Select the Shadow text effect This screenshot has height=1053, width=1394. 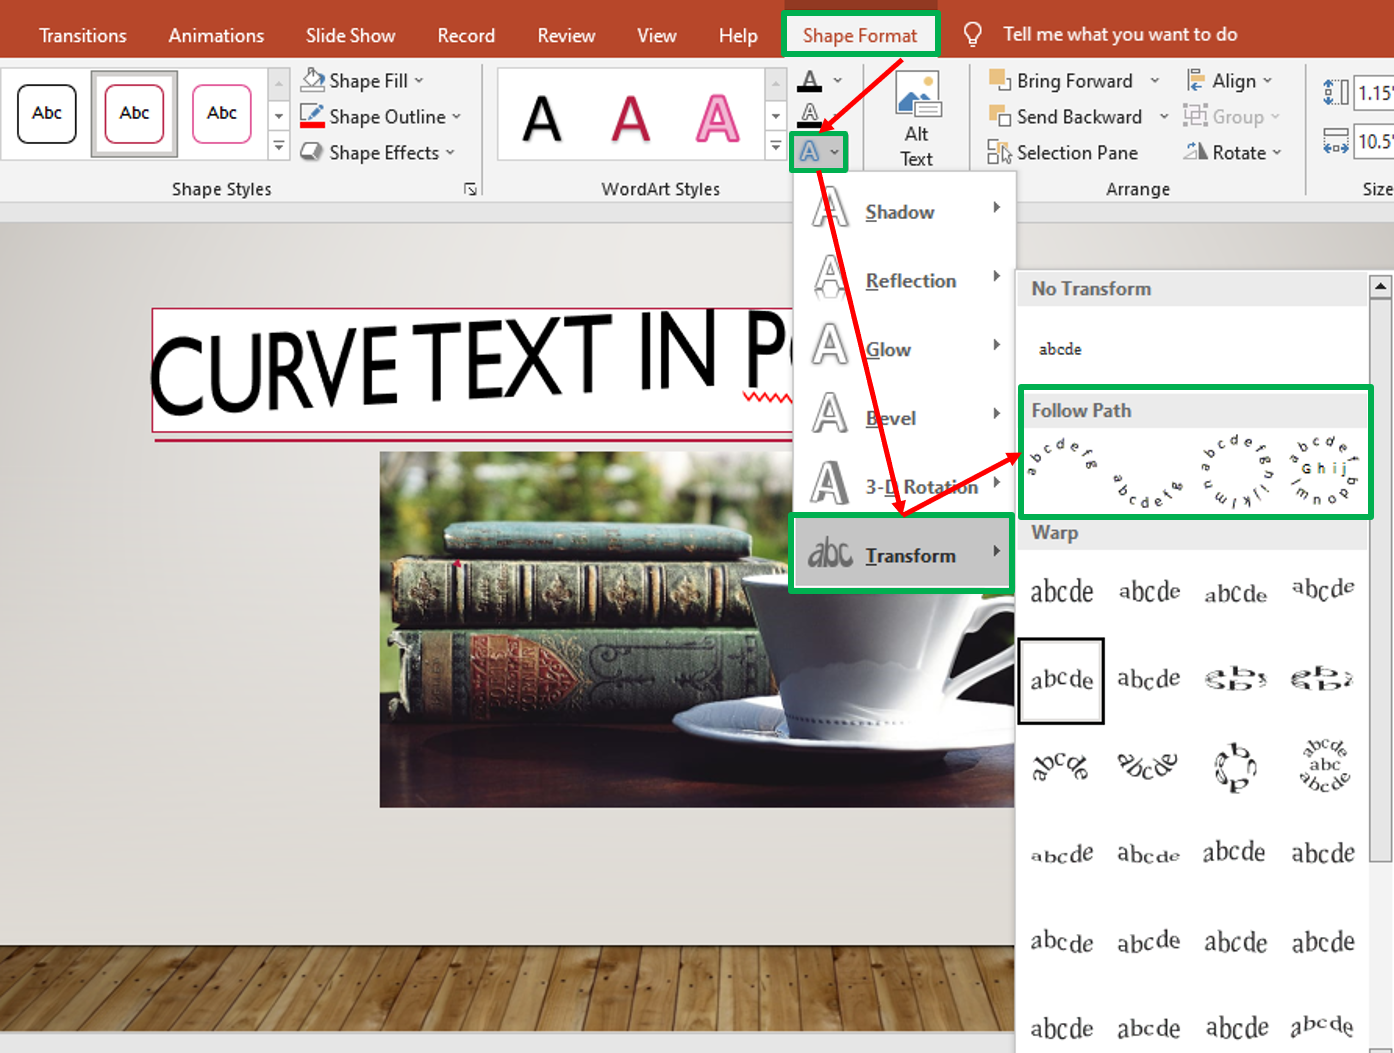pos(899,211)
